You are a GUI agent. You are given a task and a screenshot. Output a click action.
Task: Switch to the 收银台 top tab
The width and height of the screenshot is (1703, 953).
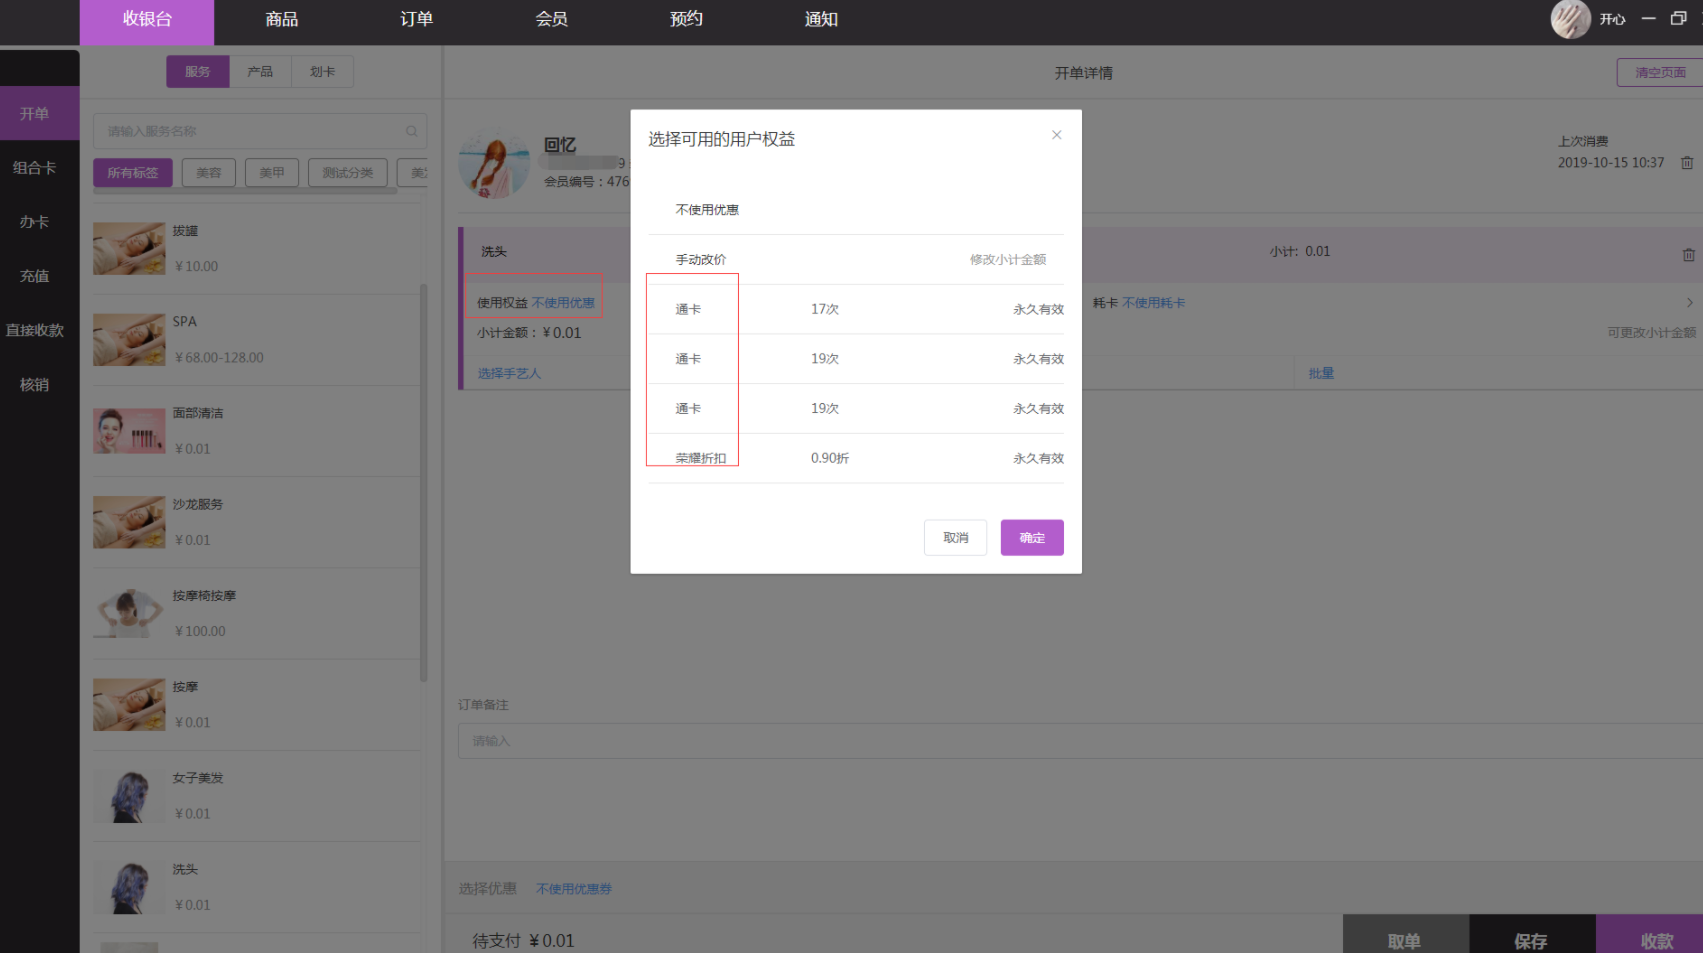point(147,20)
